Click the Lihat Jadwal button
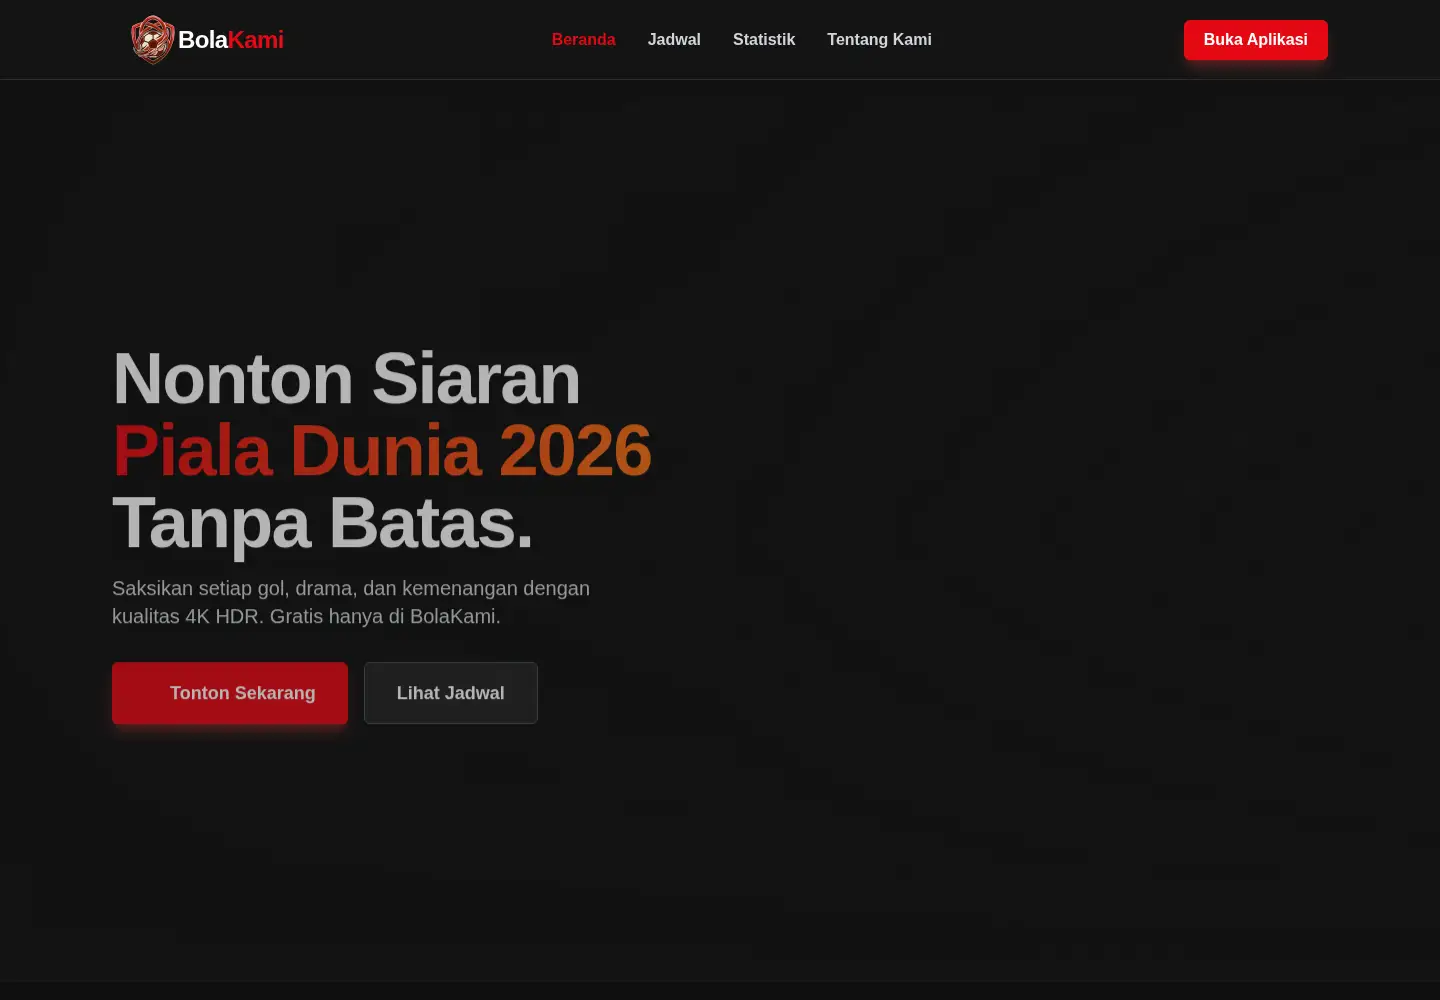The image size is (1440, 1000). 451,693
